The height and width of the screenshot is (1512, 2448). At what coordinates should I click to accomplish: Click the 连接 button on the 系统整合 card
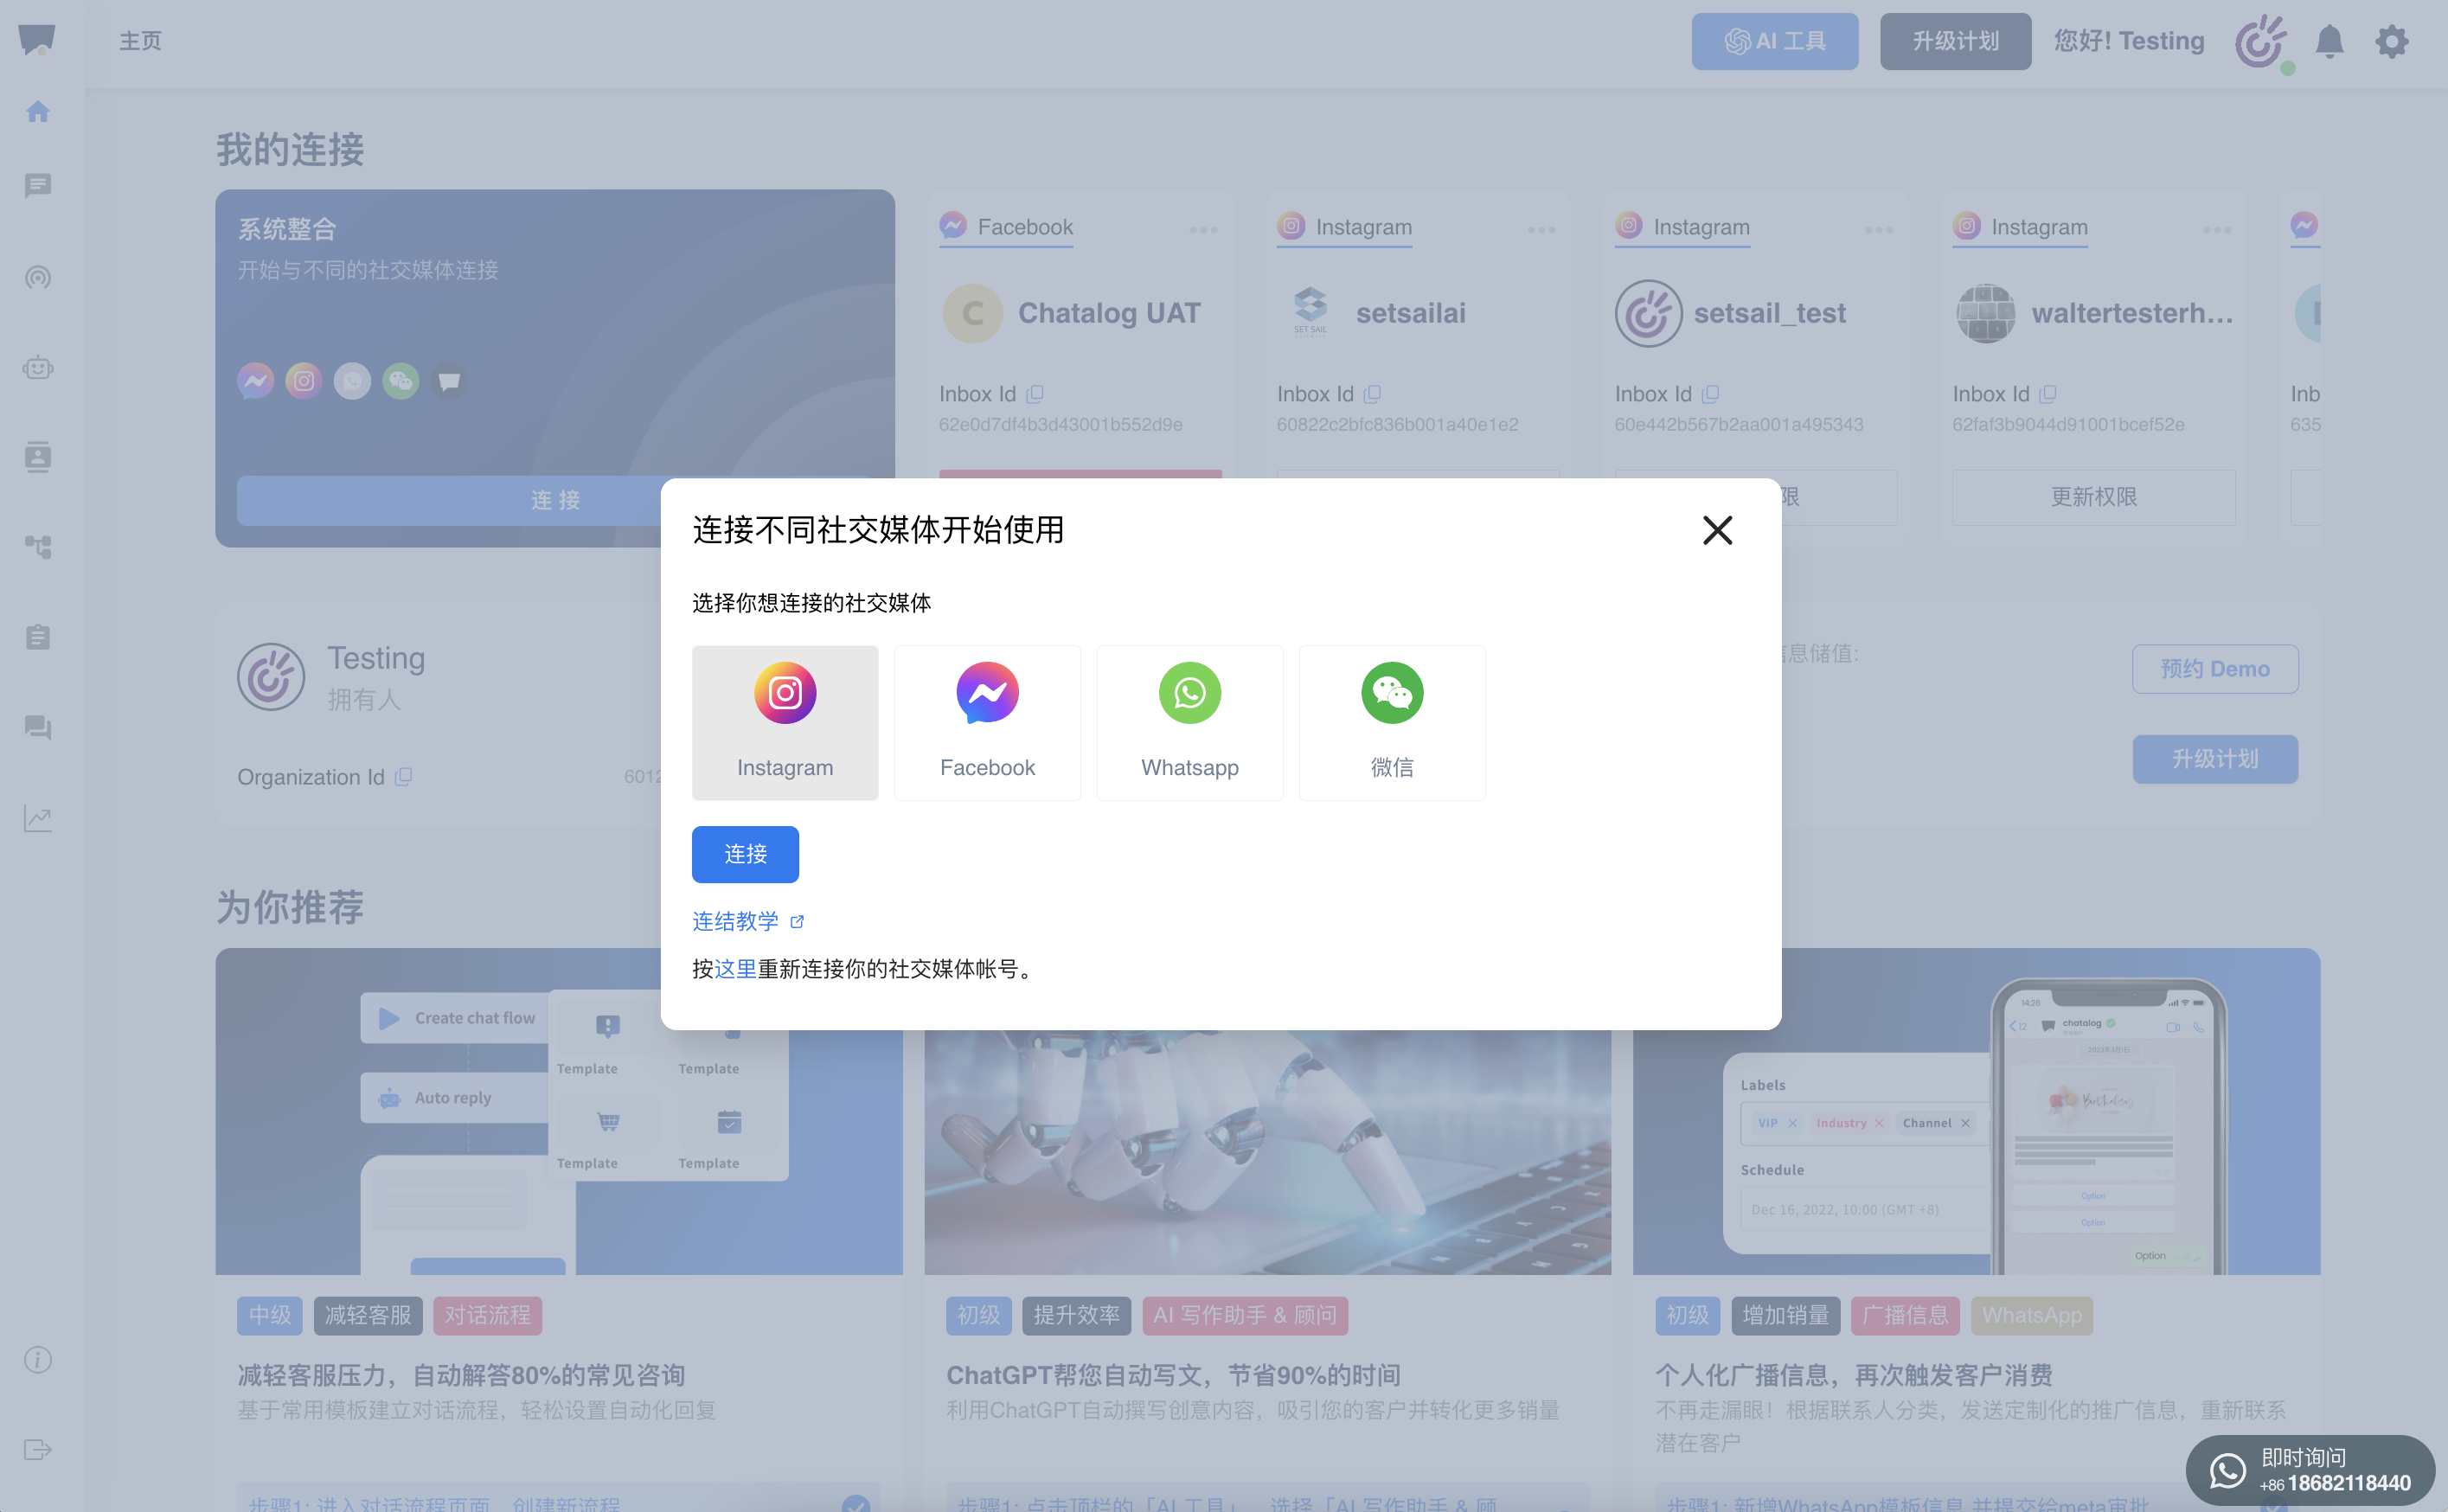[555, 500]
